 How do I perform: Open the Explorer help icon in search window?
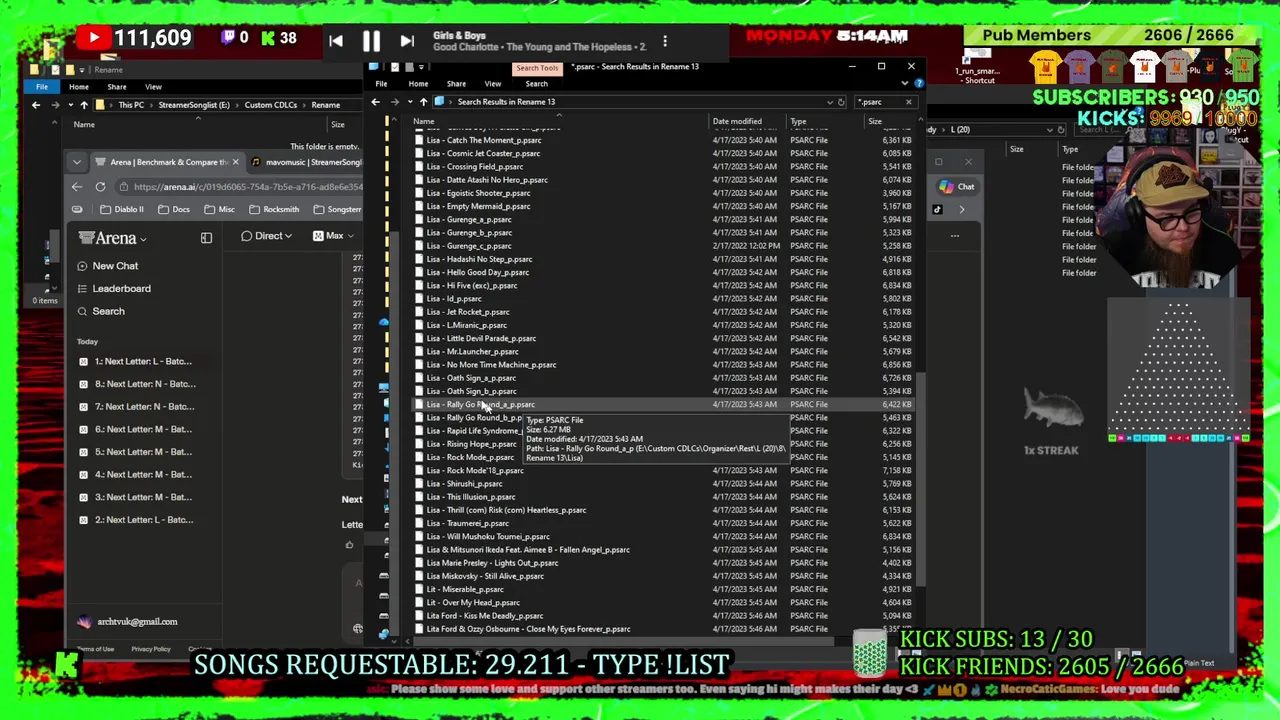919,84
